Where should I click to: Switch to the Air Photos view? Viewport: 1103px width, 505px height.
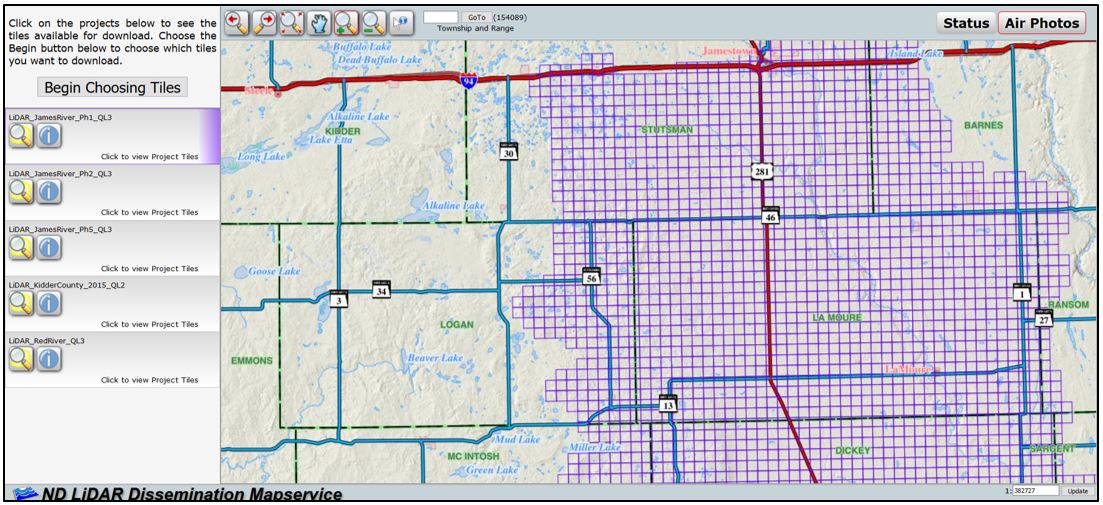click(1041, 23)
